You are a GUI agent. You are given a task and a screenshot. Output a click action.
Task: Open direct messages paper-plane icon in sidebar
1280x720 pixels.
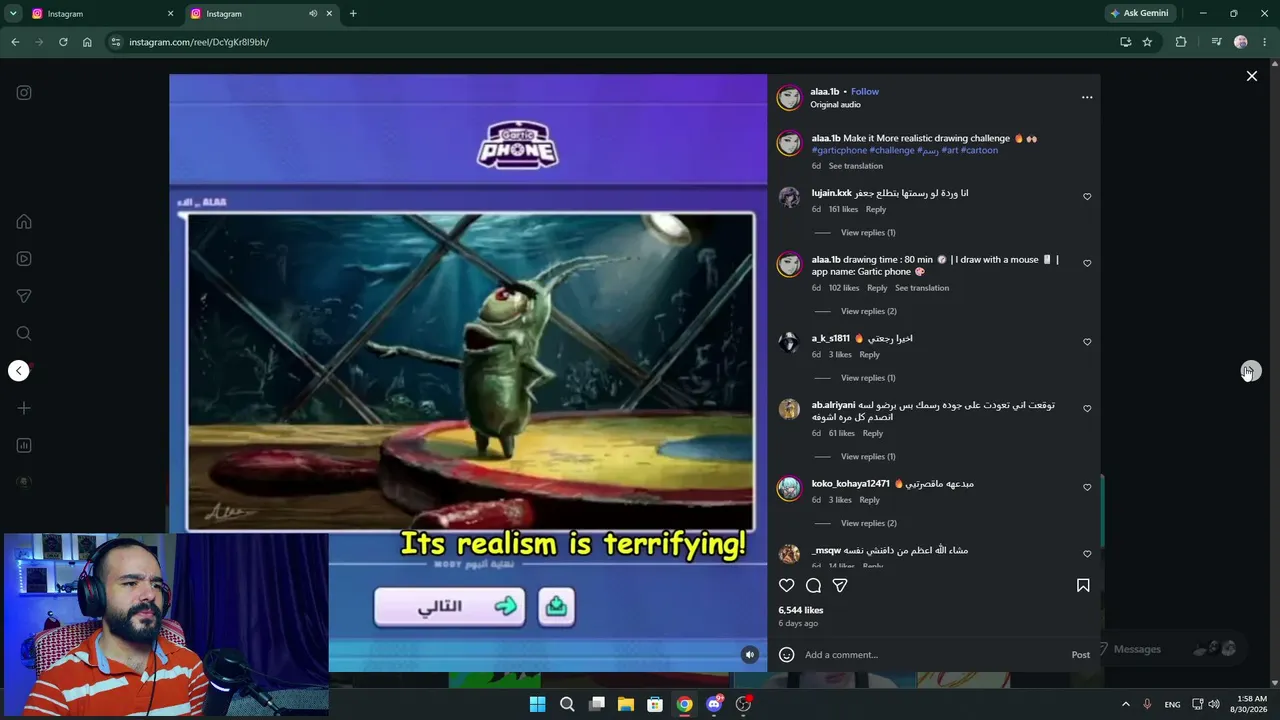(24, 296)
